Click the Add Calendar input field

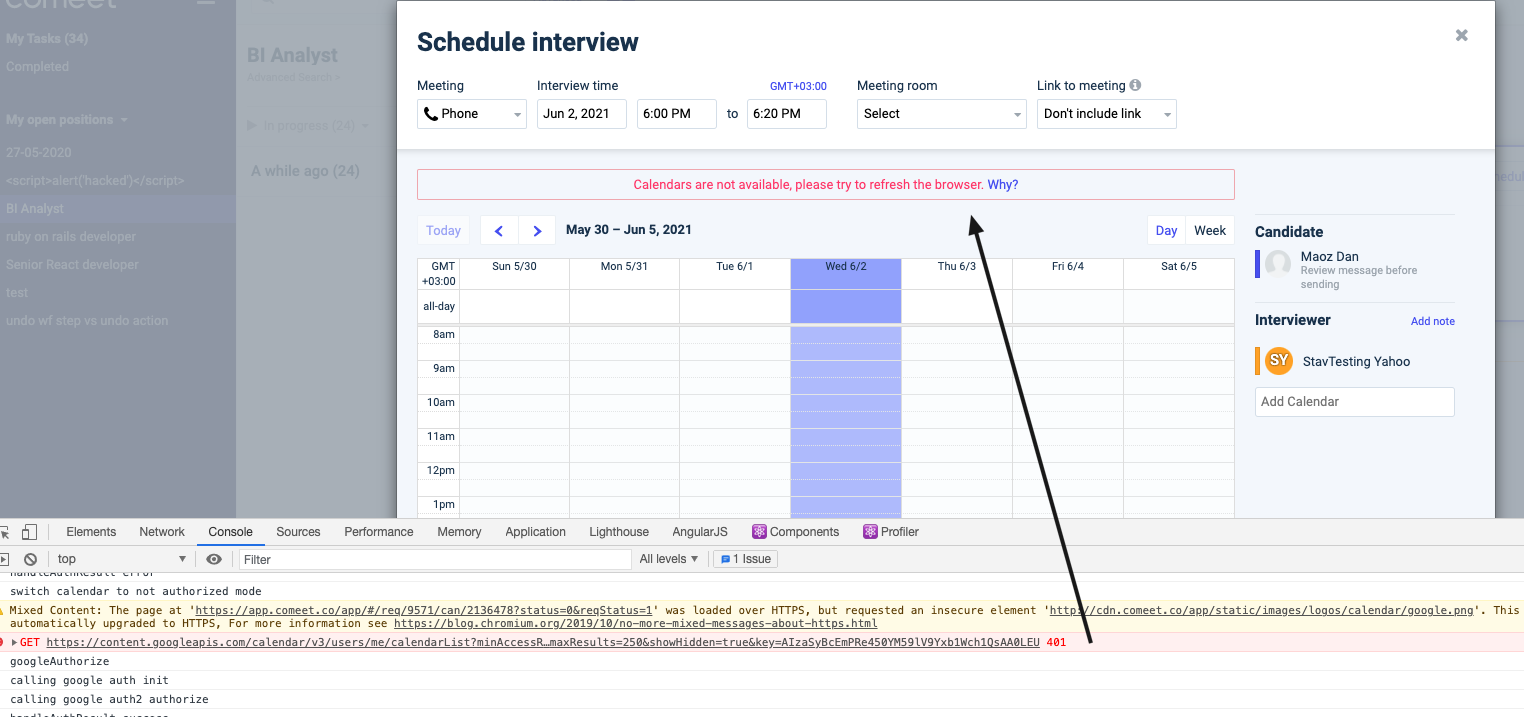click(x=1355, y=402)
